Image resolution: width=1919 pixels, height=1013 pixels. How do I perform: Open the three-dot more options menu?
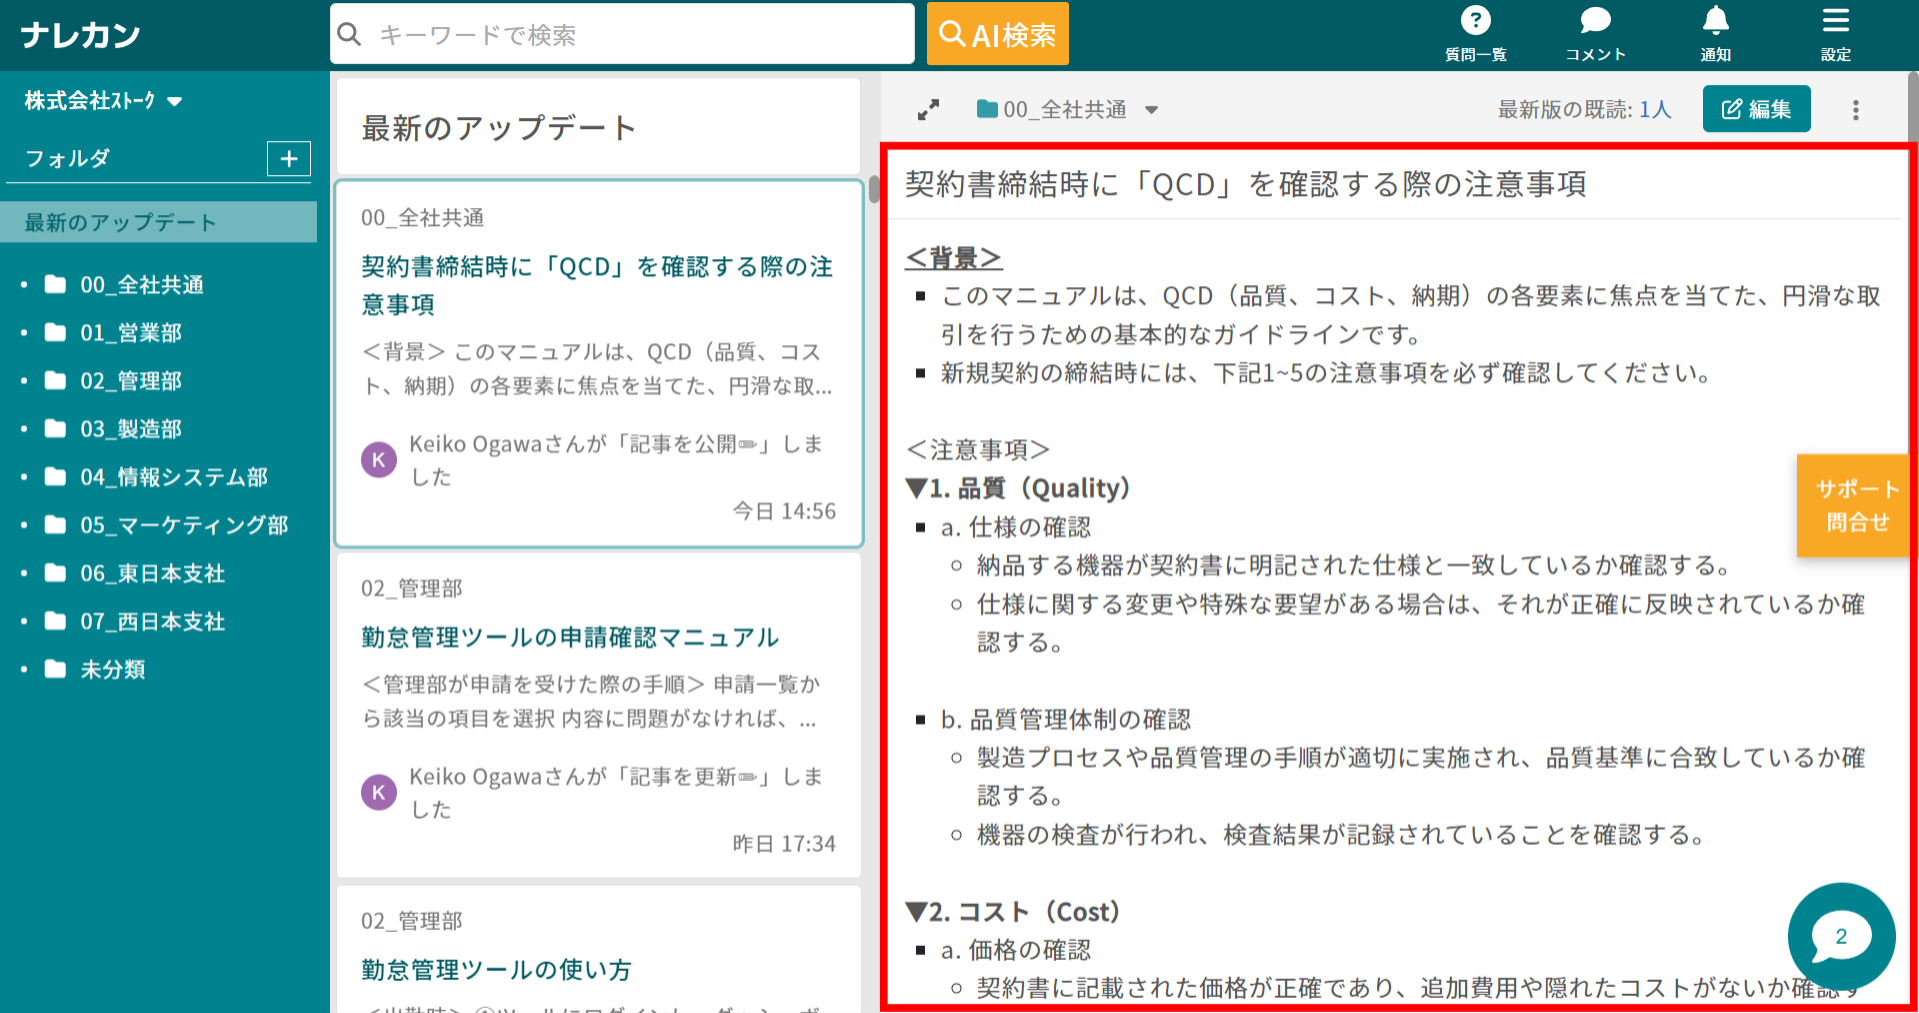tap(1856, 110)
